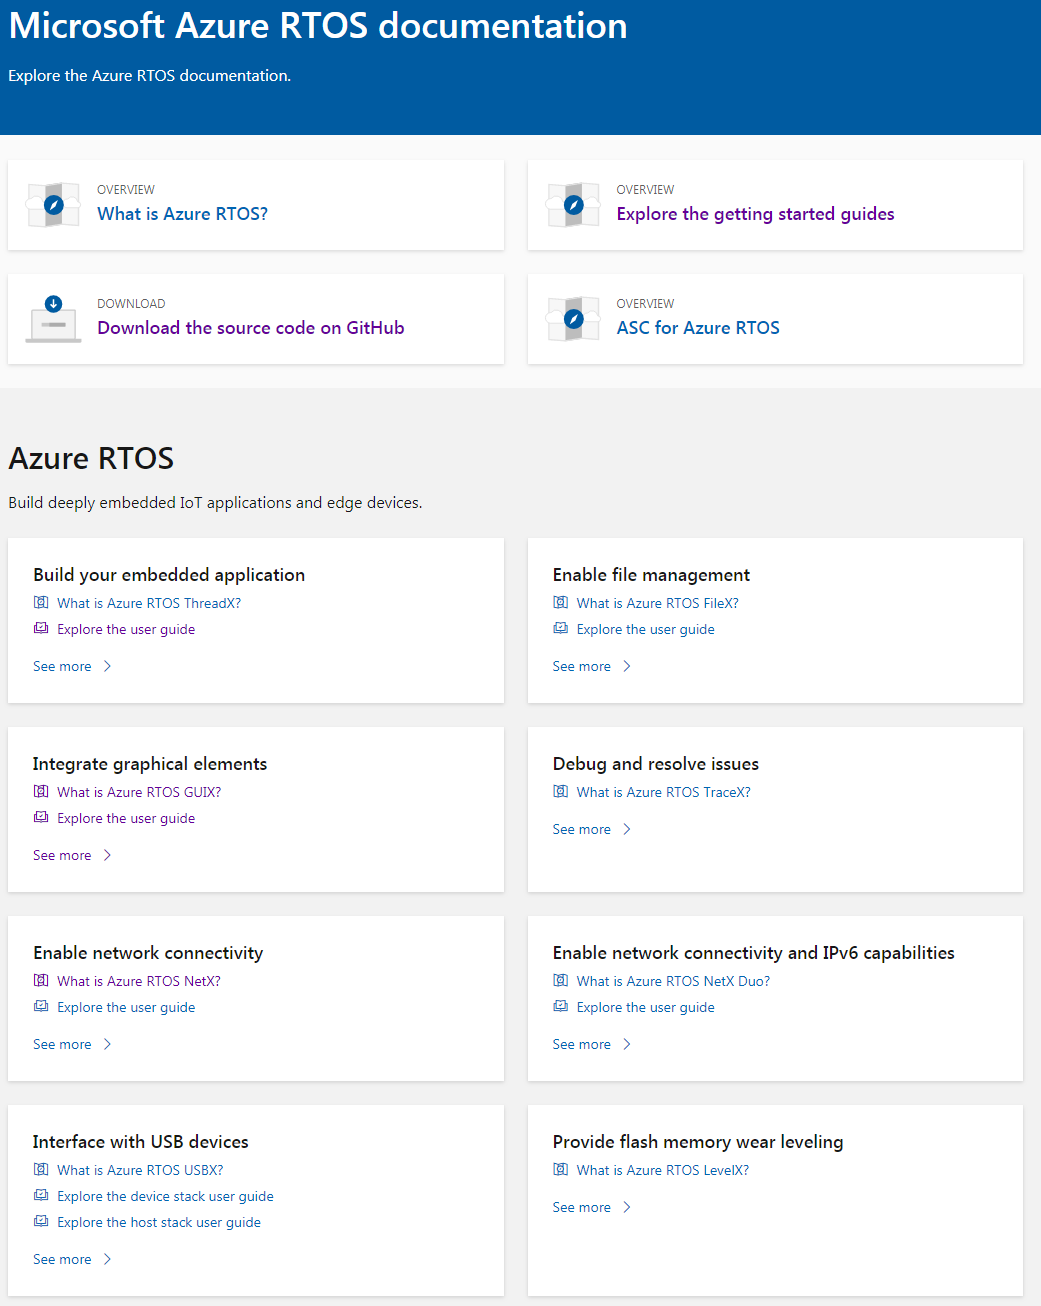Click the Debug and resolve issues card heading
This screenshot has width=1041, height=1306.
[656, 764]
